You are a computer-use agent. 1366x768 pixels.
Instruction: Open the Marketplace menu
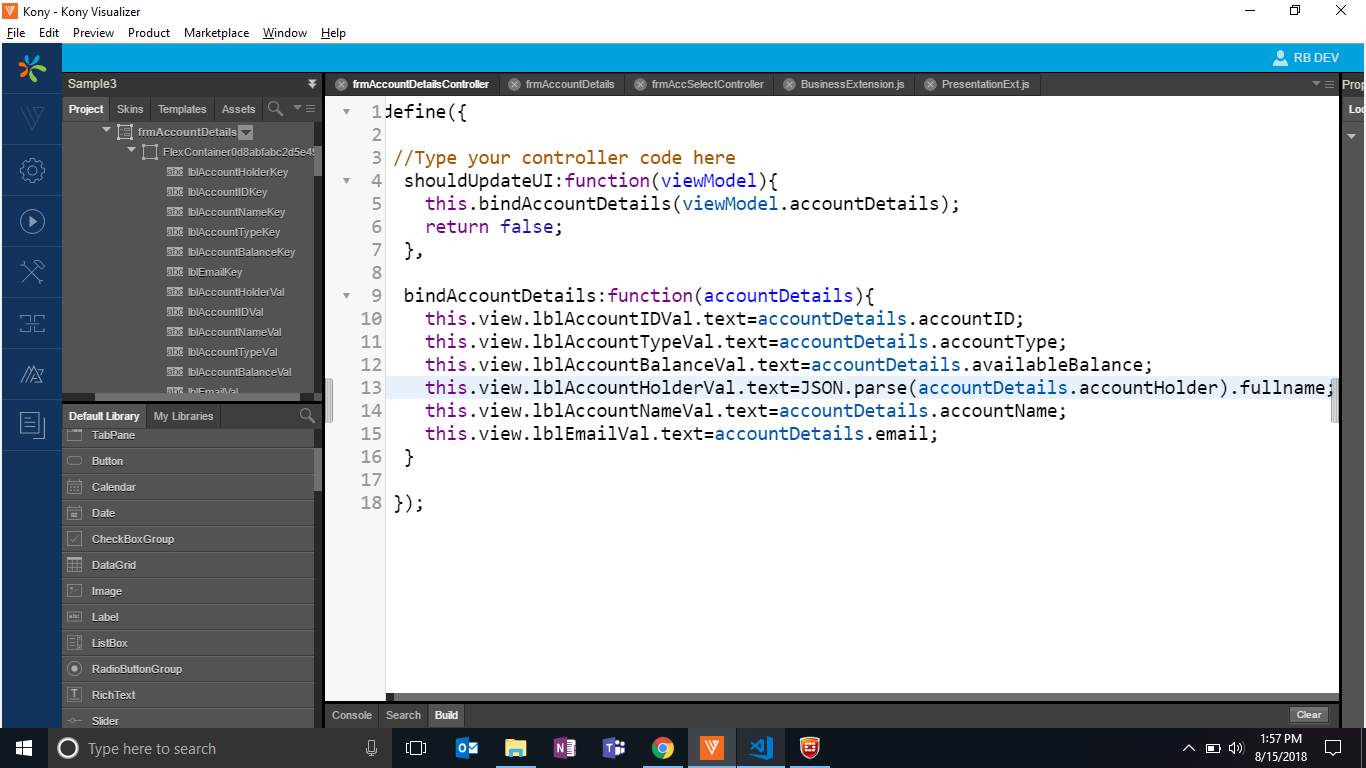click(216, 33)
